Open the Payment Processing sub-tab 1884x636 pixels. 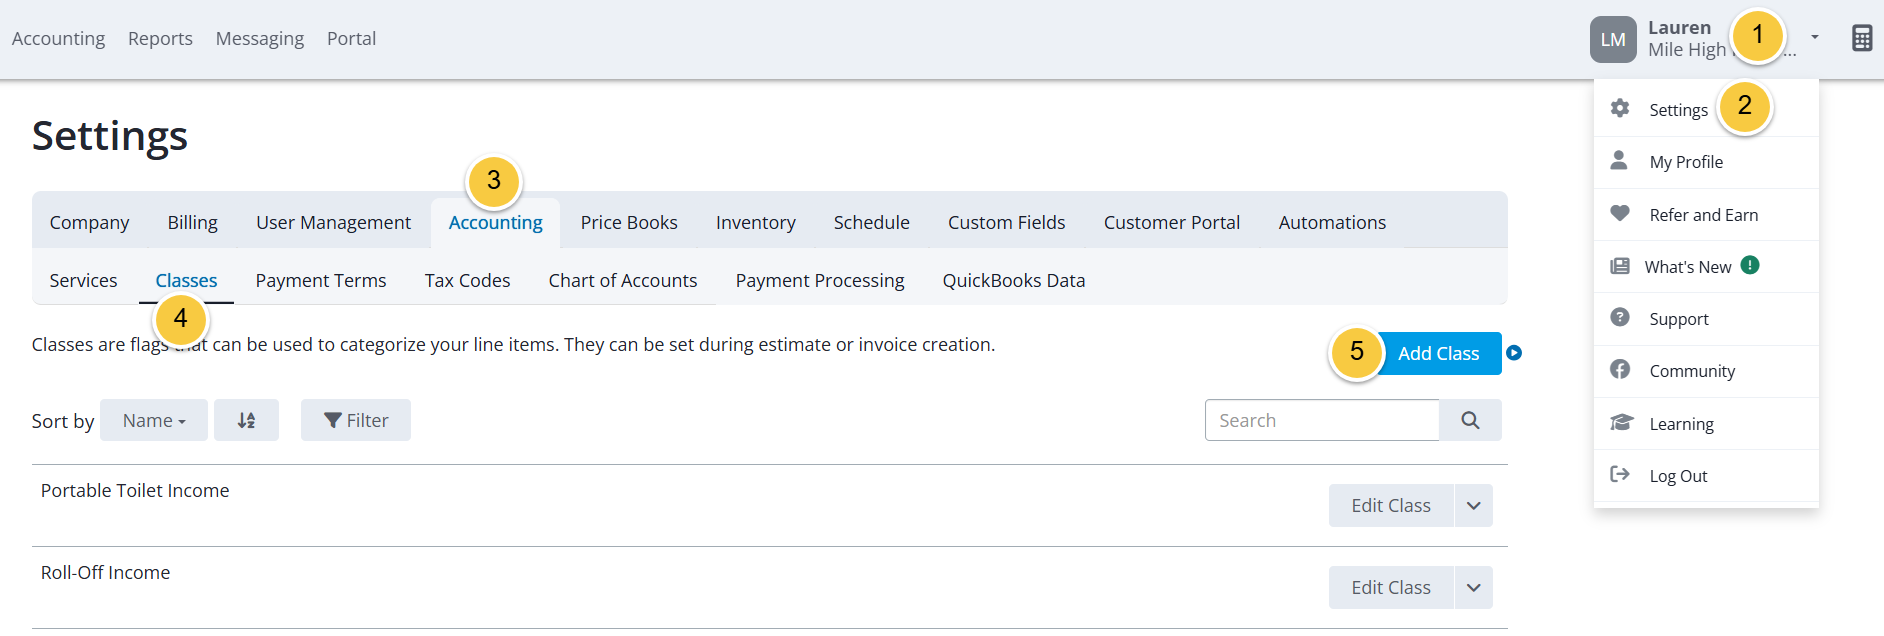click(x=820, y=280)
